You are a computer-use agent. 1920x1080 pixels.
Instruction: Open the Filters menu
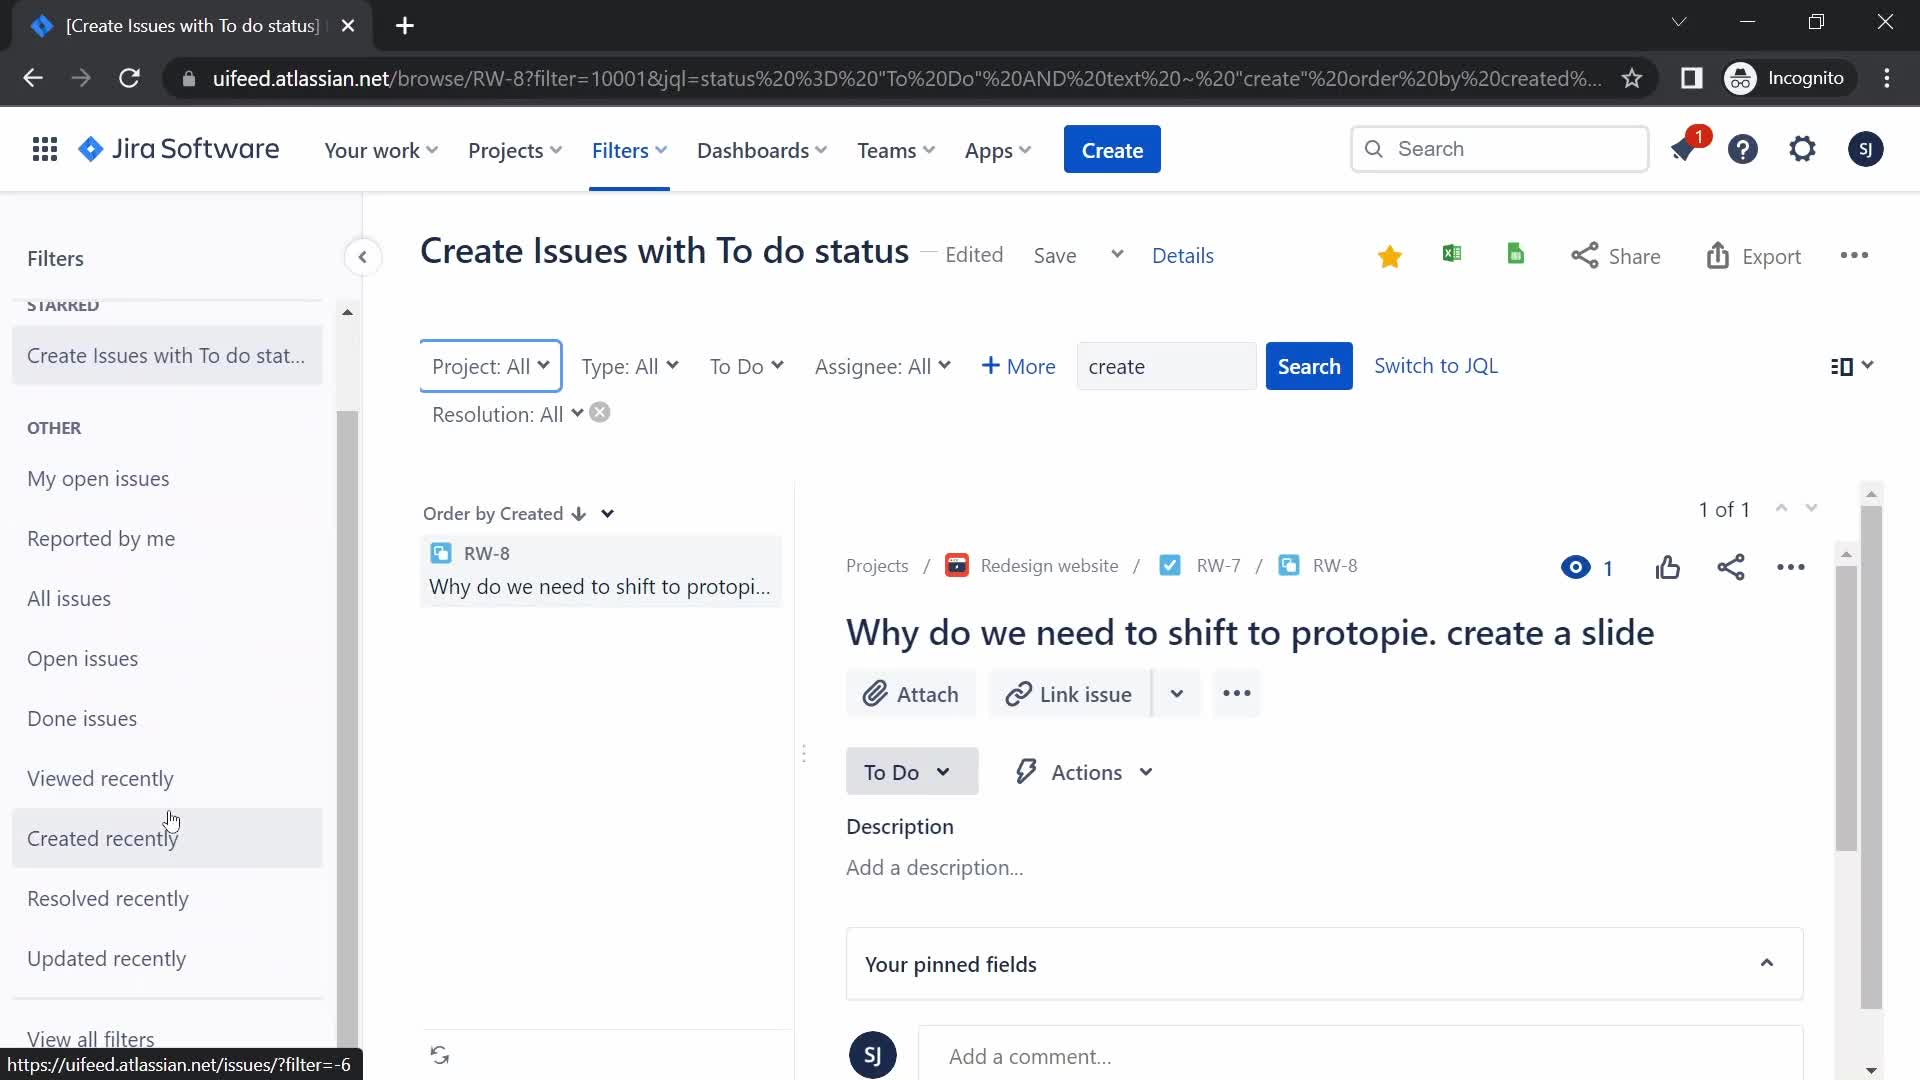[x=629, y=150]
